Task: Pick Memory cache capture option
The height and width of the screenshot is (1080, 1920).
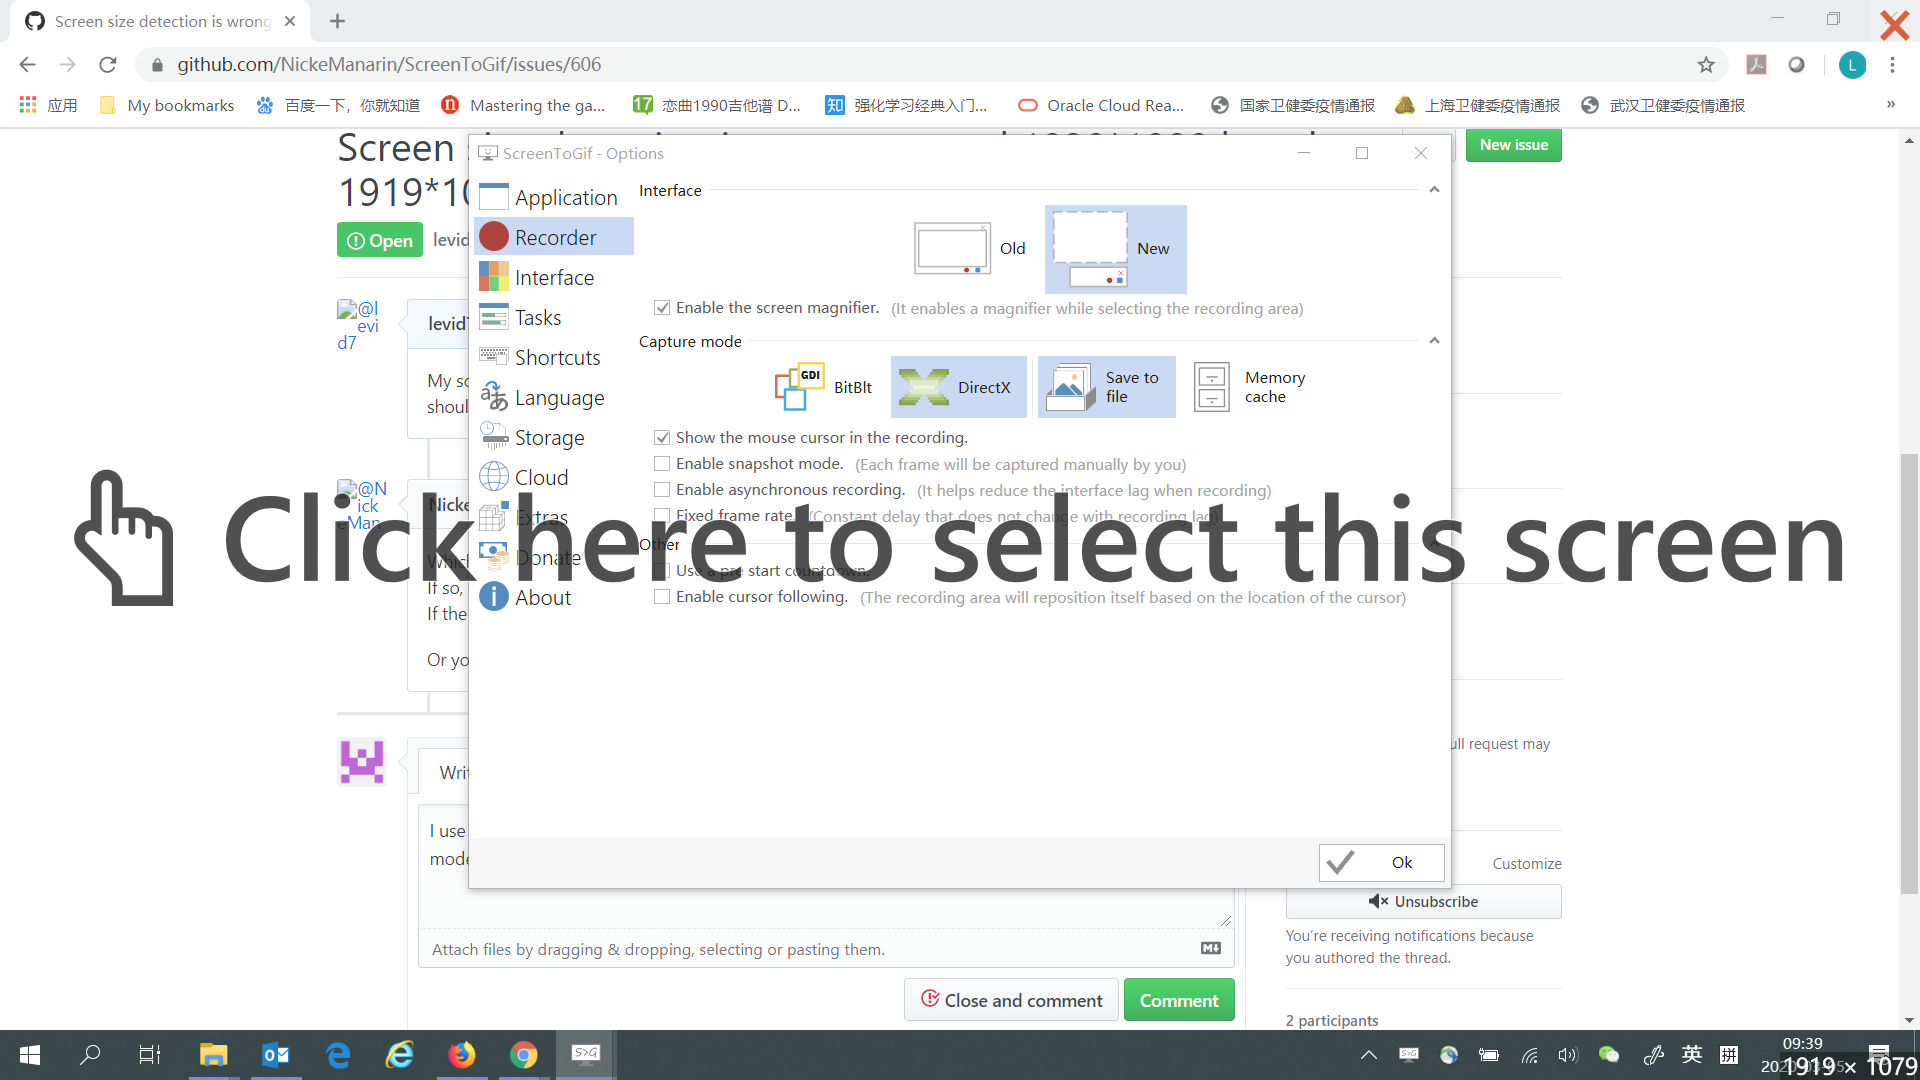Action: click(1251, 387)
